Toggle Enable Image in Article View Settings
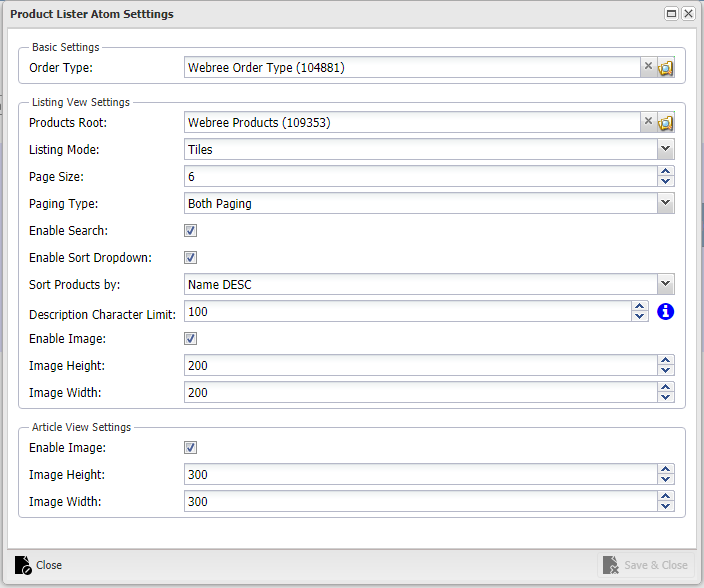The image size is (704, 588). [190, 448]
